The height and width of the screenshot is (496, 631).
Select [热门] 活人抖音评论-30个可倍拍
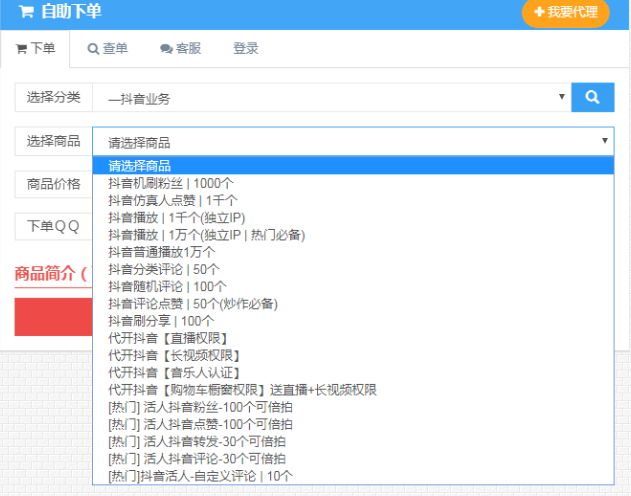click(x=353, y=459)
